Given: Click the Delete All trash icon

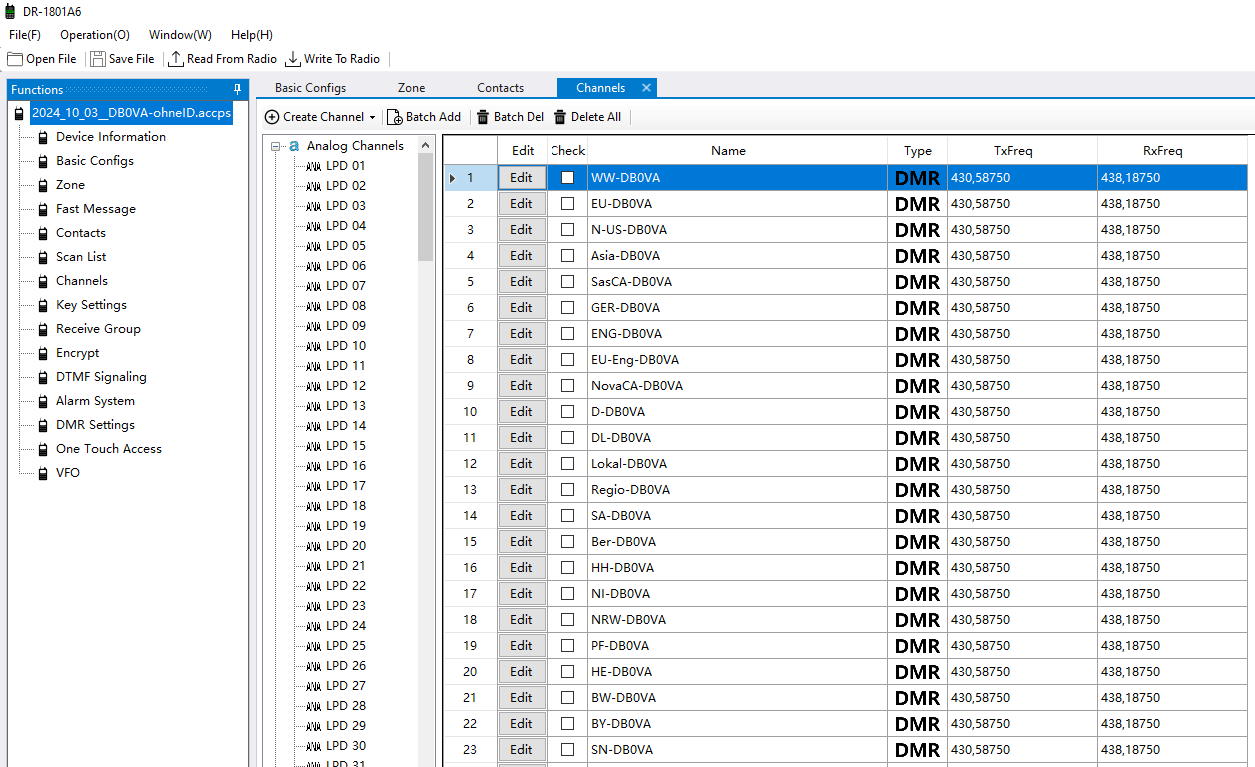Looking at the screenshot, I should pyautogui.click(x=560, y=117).
